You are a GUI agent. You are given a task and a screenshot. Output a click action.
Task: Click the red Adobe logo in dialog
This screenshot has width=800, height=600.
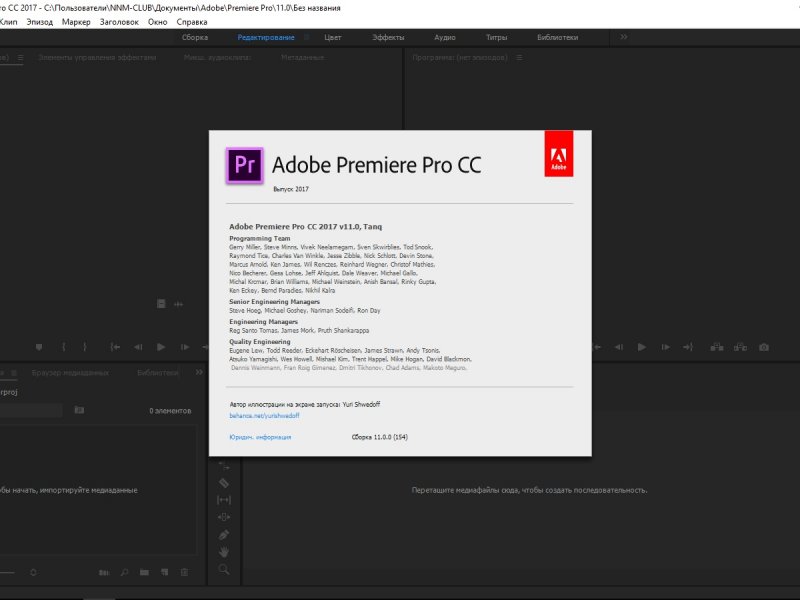(559, 154)
